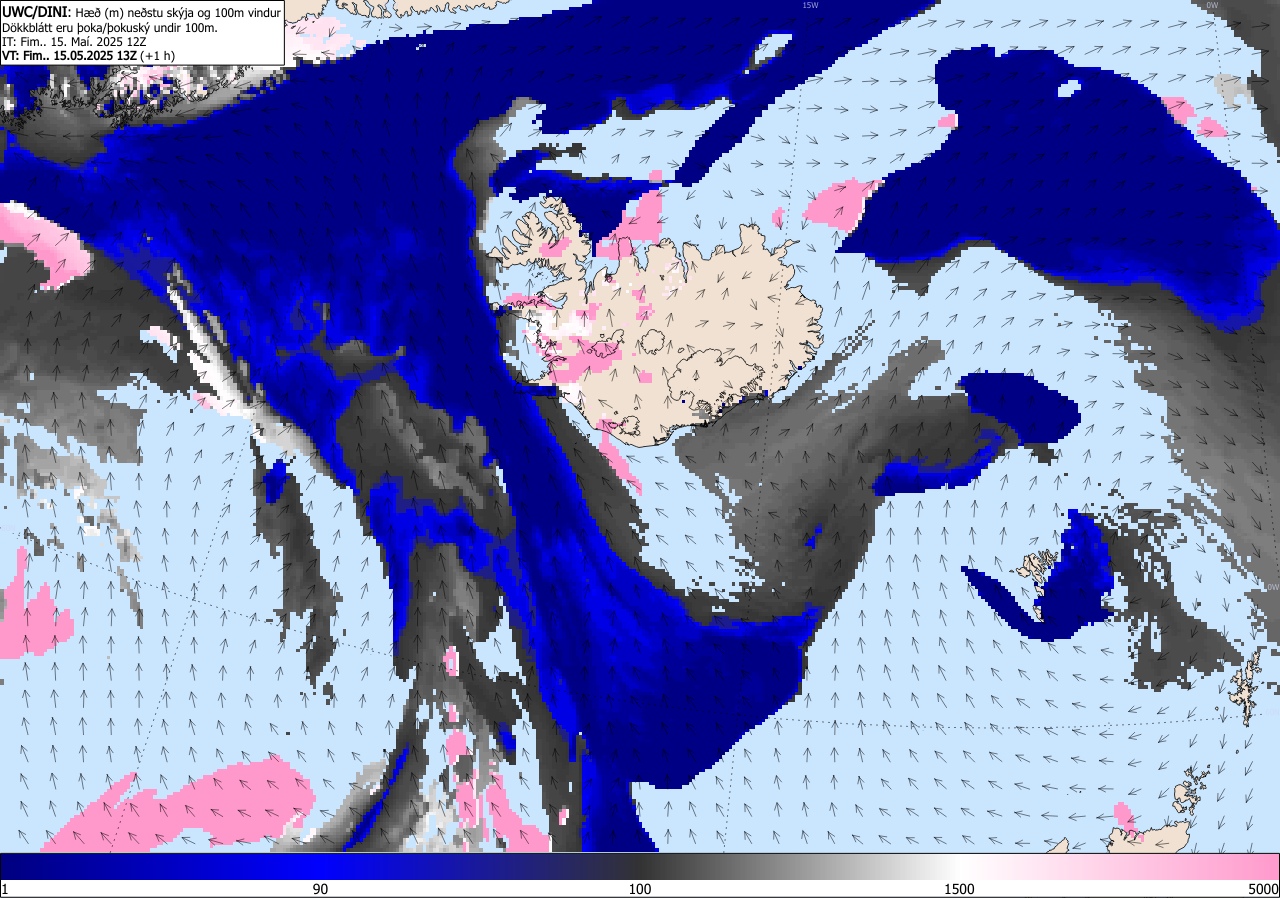Image resolution: width=1280 pixels, height=898 pixels.
Task: Click the '1' label on the color bar
Action: coord(5,889)
